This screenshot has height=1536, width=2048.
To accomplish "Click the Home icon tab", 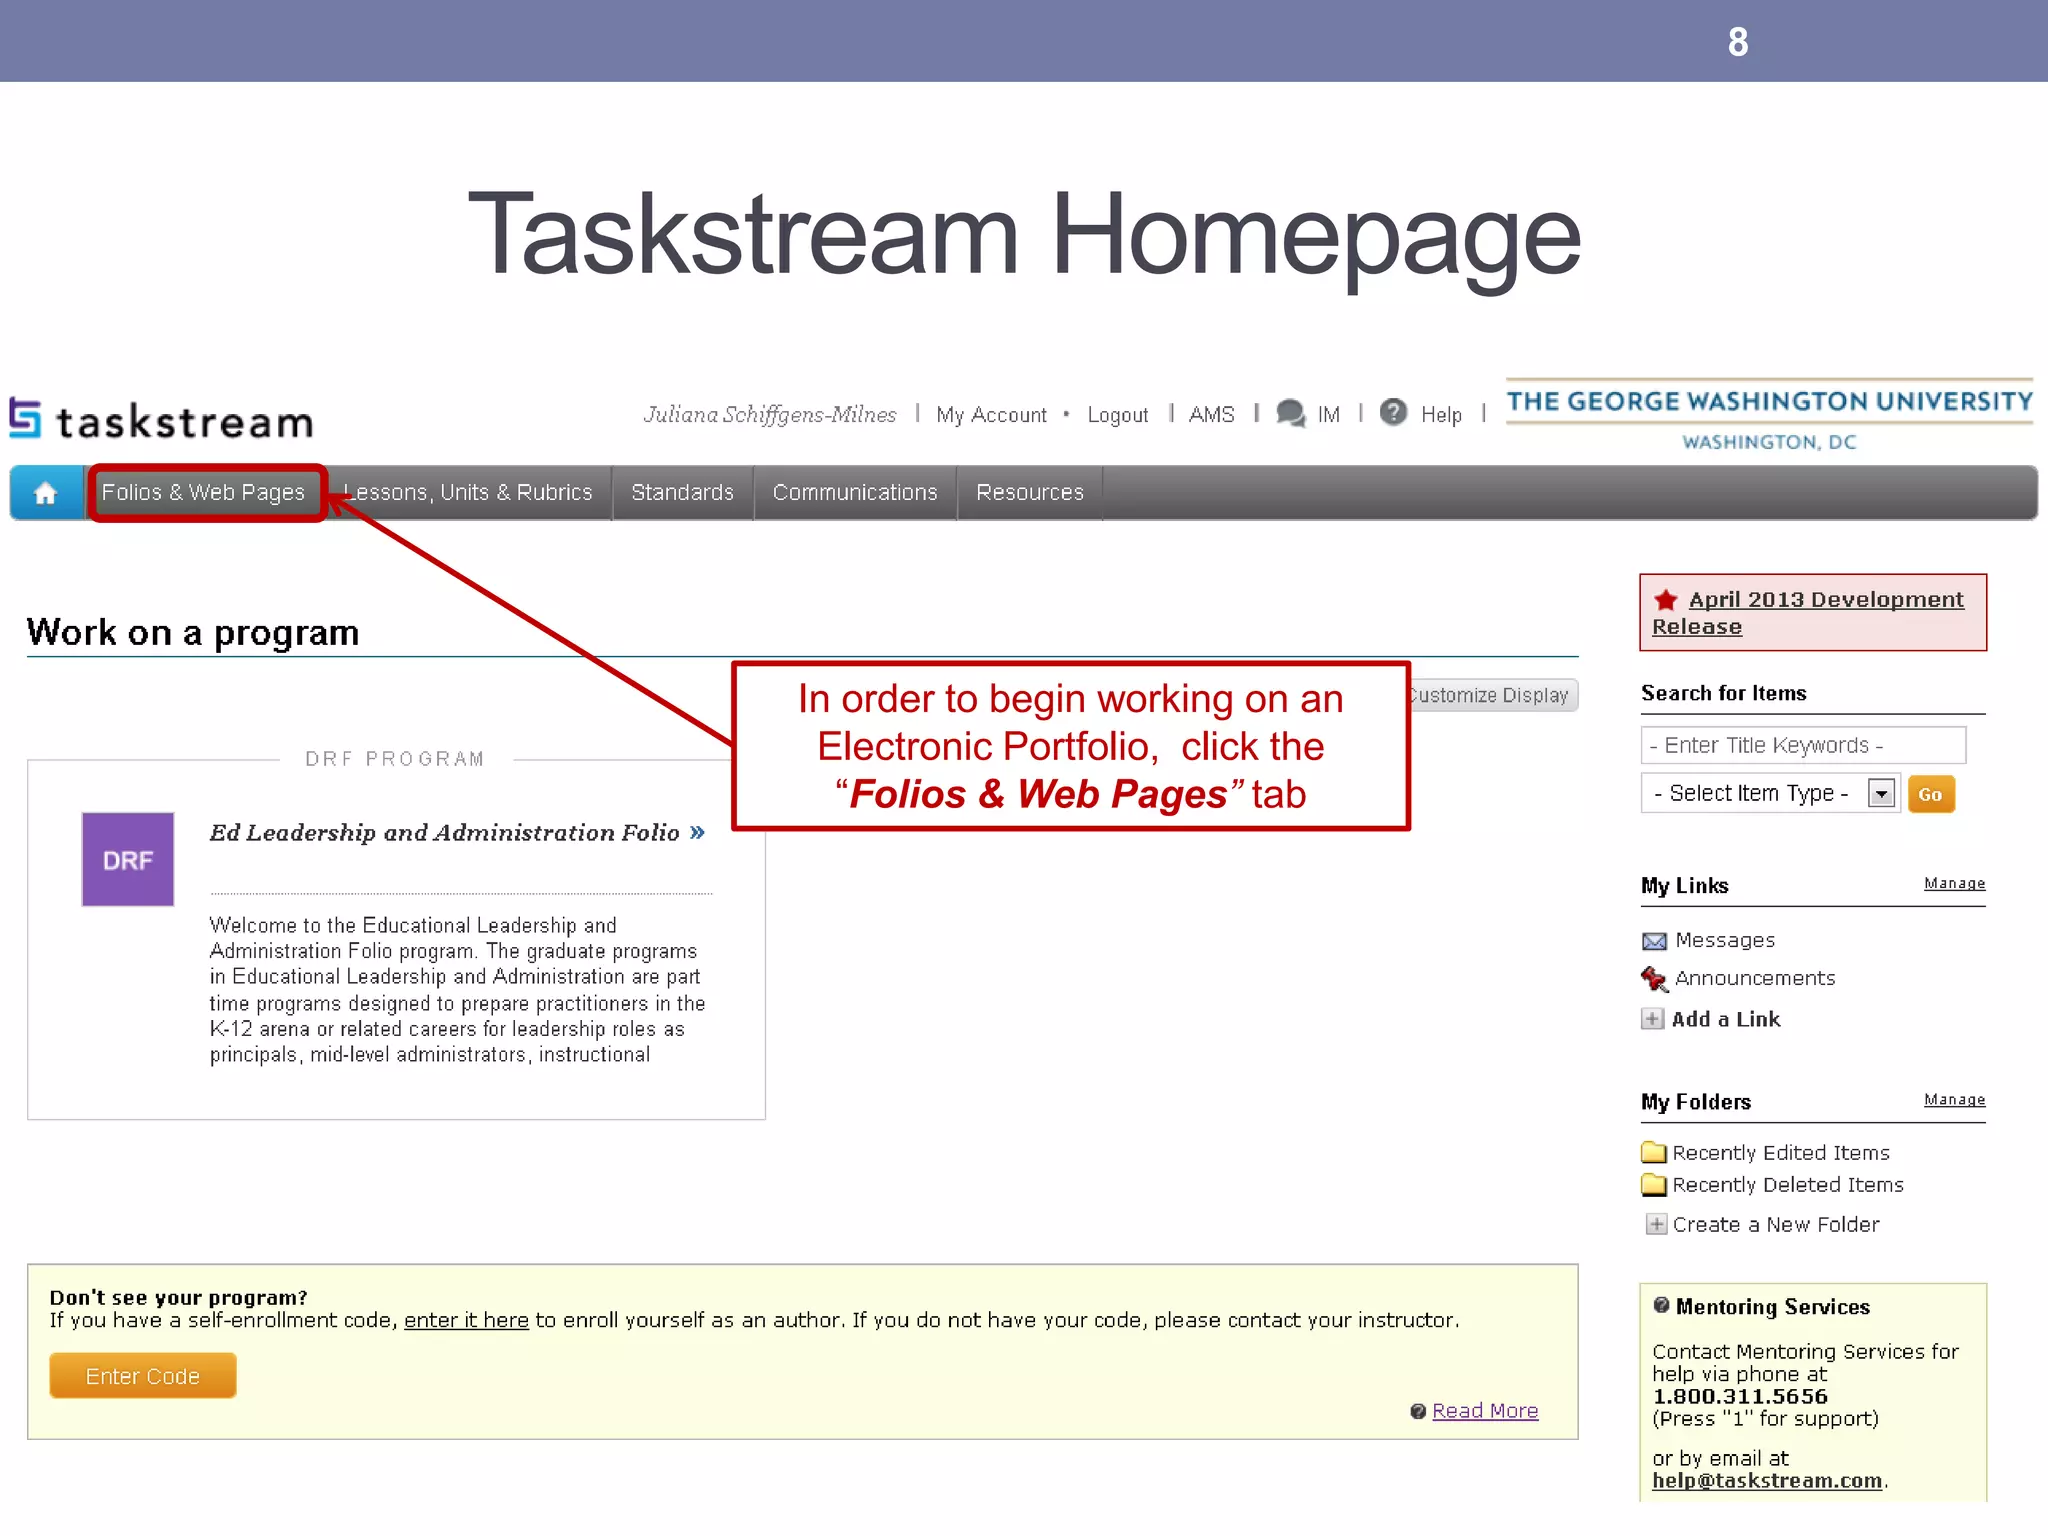I will [x=46, y=493].
